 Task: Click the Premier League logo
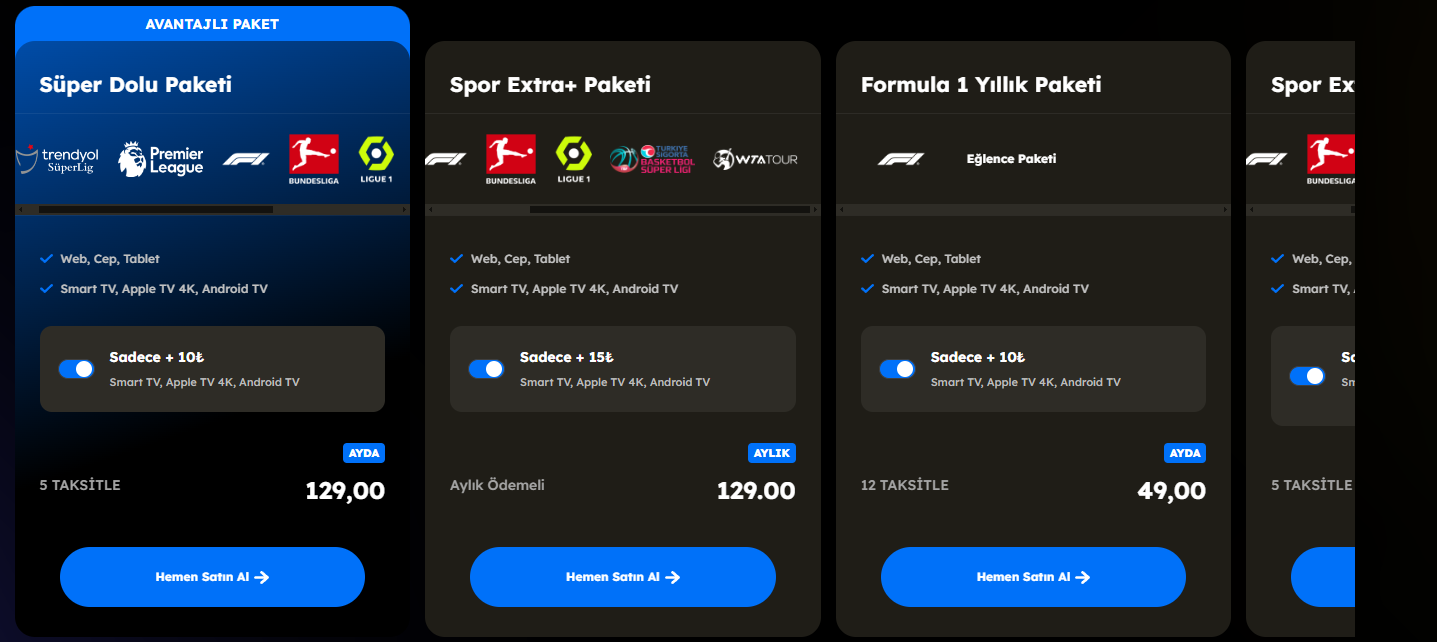tap(161, 159)
